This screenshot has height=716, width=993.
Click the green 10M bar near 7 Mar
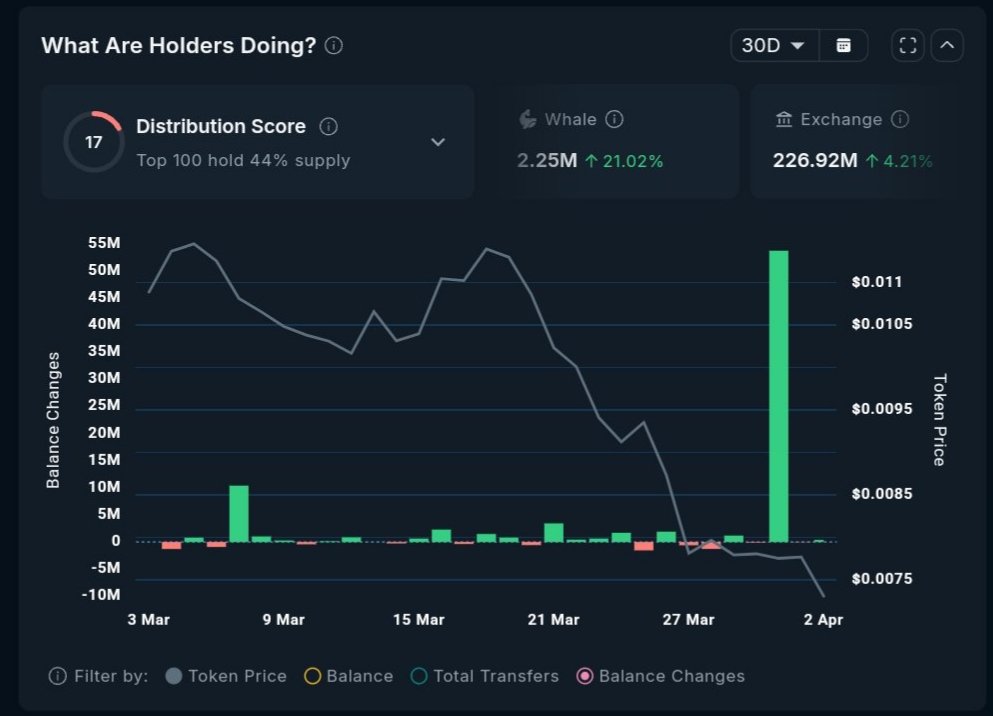point(239,513)
